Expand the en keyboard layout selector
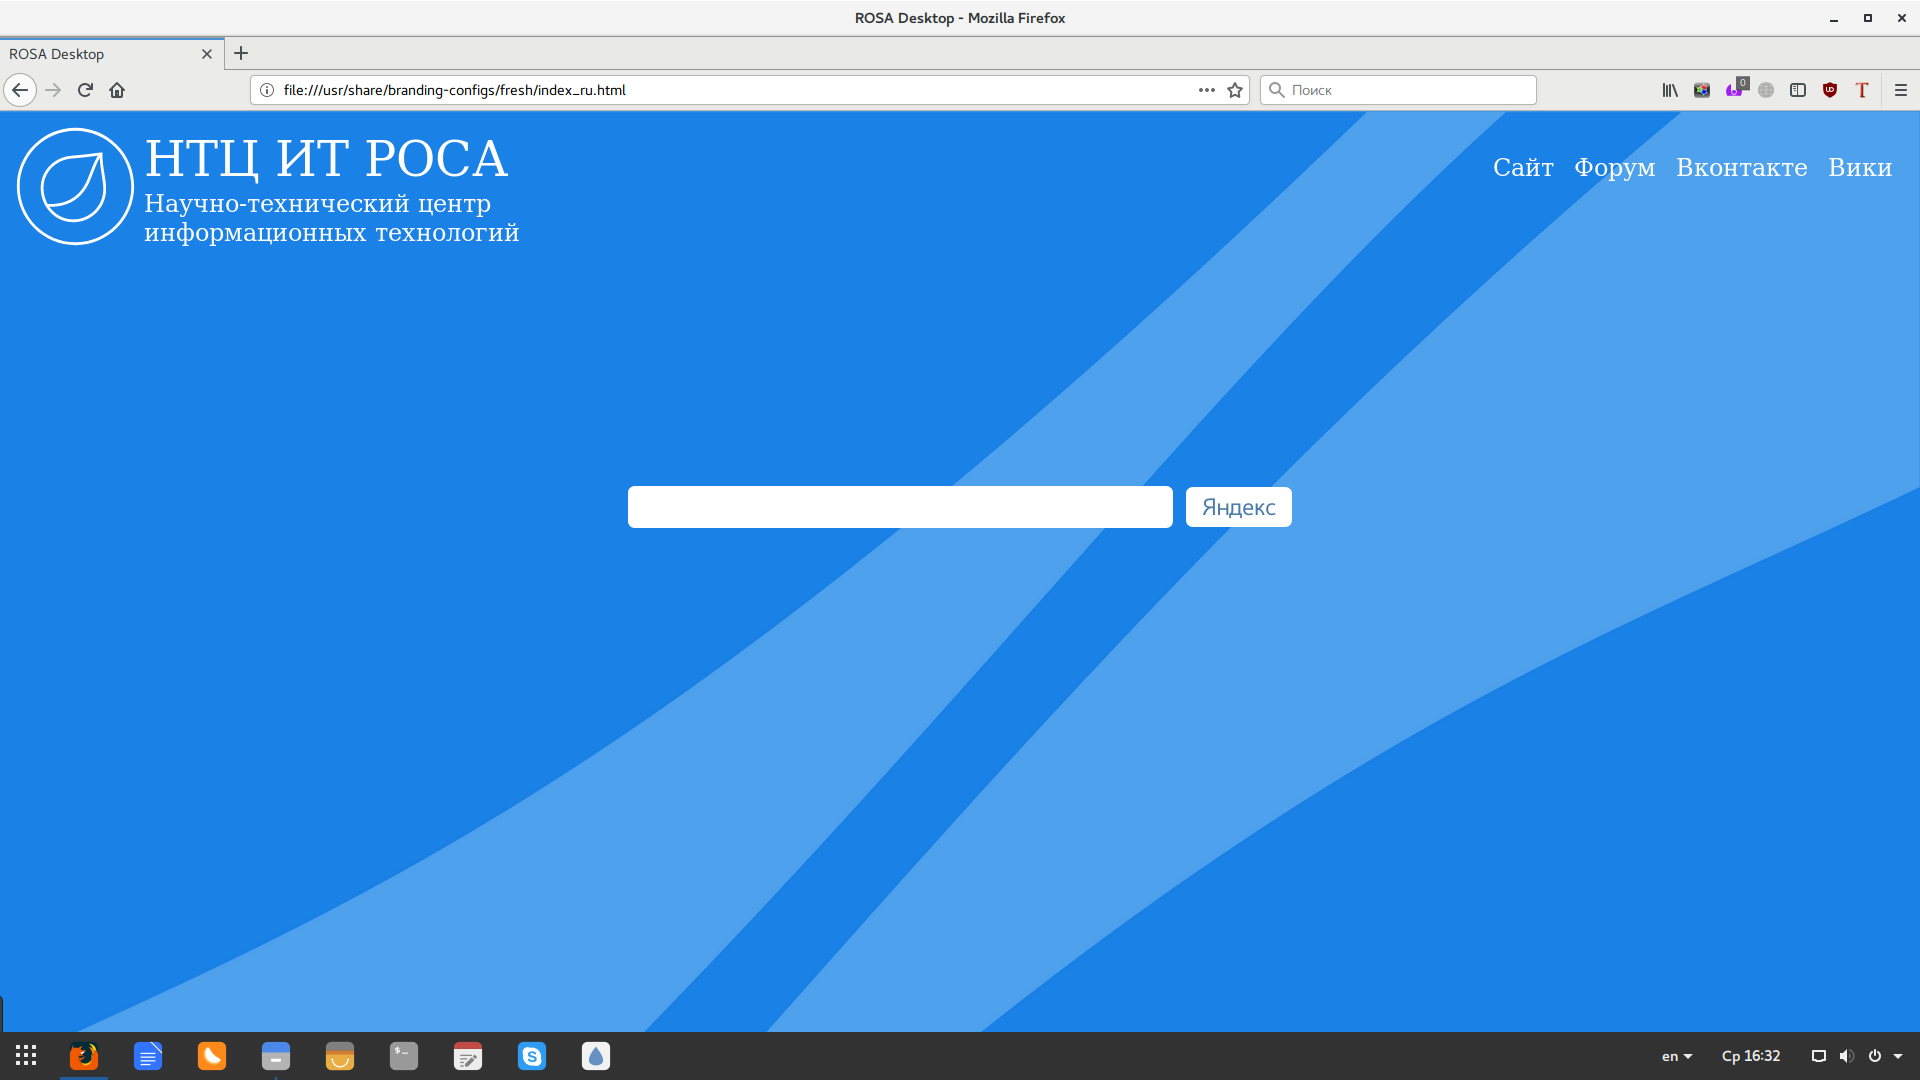The height and width of the screenshot is (1080, 1920). [1677, 1056]
